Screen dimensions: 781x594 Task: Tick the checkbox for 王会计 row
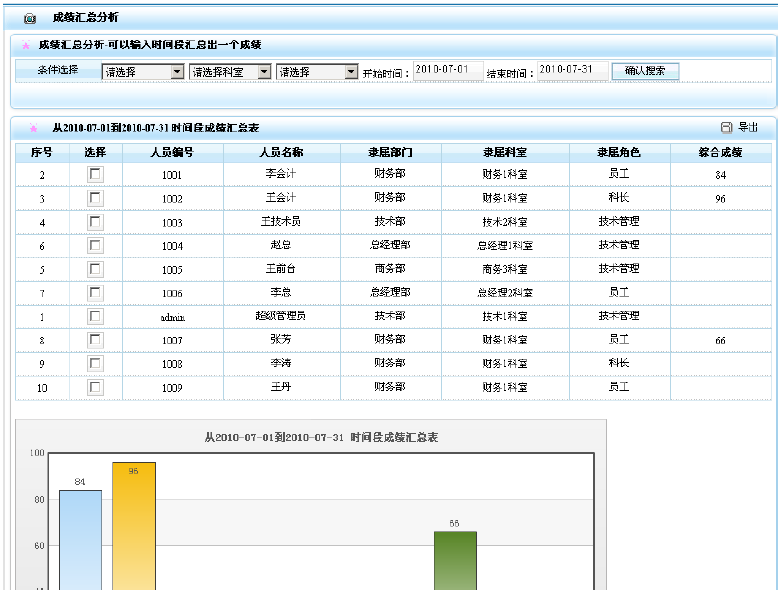[x=95, y=198]
